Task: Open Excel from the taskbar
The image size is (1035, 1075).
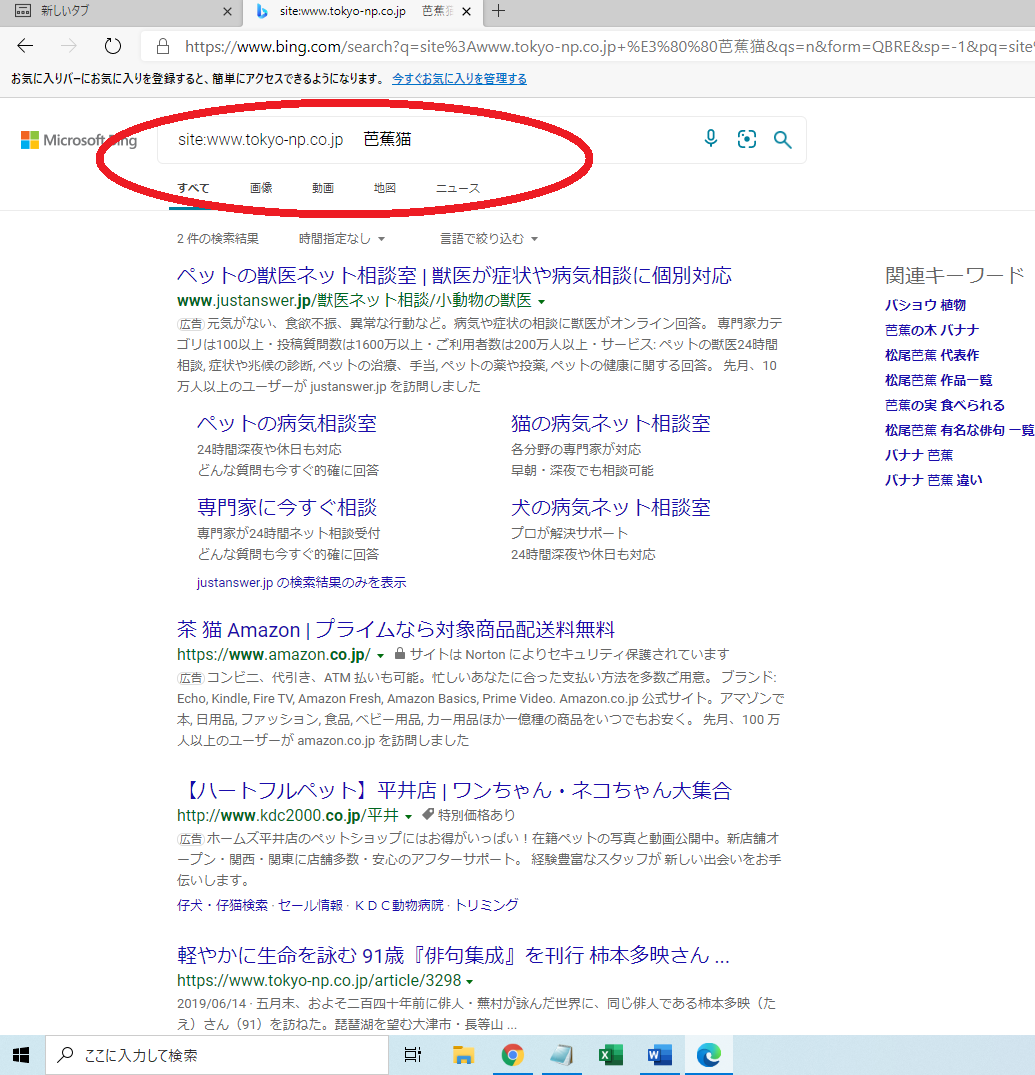Action: (610, 1055)
